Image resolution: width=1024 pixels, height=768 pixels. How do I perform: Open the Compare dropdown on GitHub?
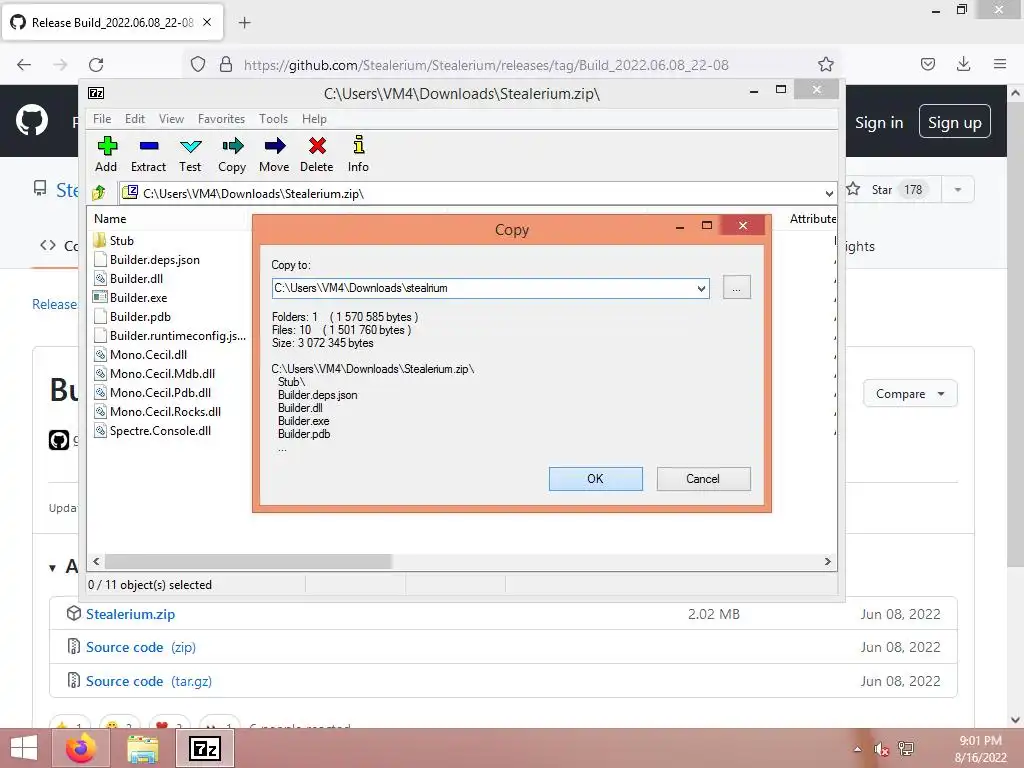(x=910, y=394)
